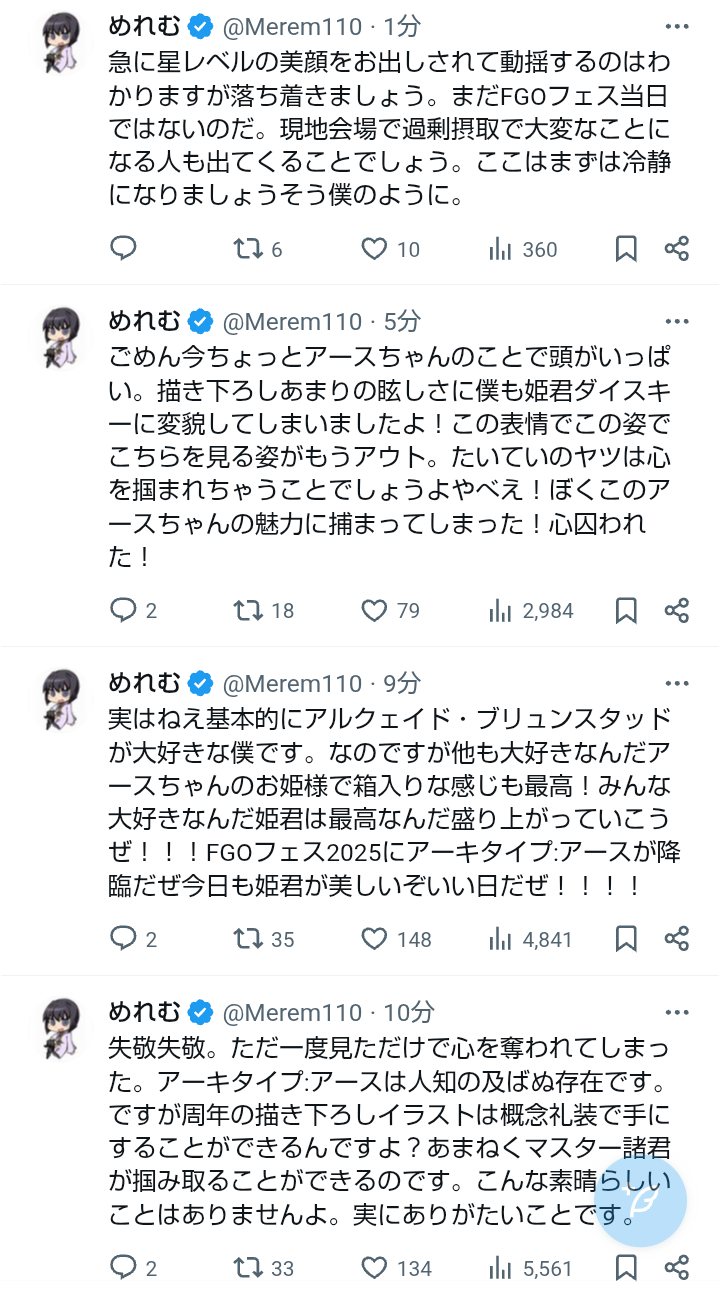Like the post with 148 likes

(x=374, y=939)
